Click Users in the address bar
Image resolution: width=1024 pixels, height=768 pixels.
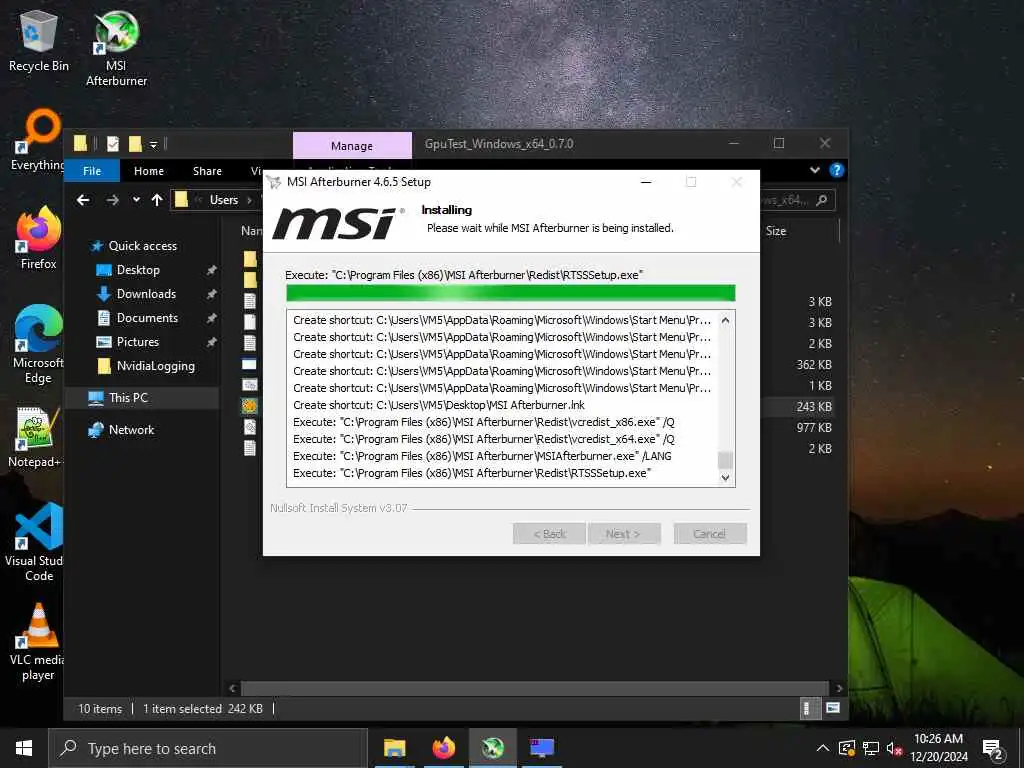tap(224, 200)
